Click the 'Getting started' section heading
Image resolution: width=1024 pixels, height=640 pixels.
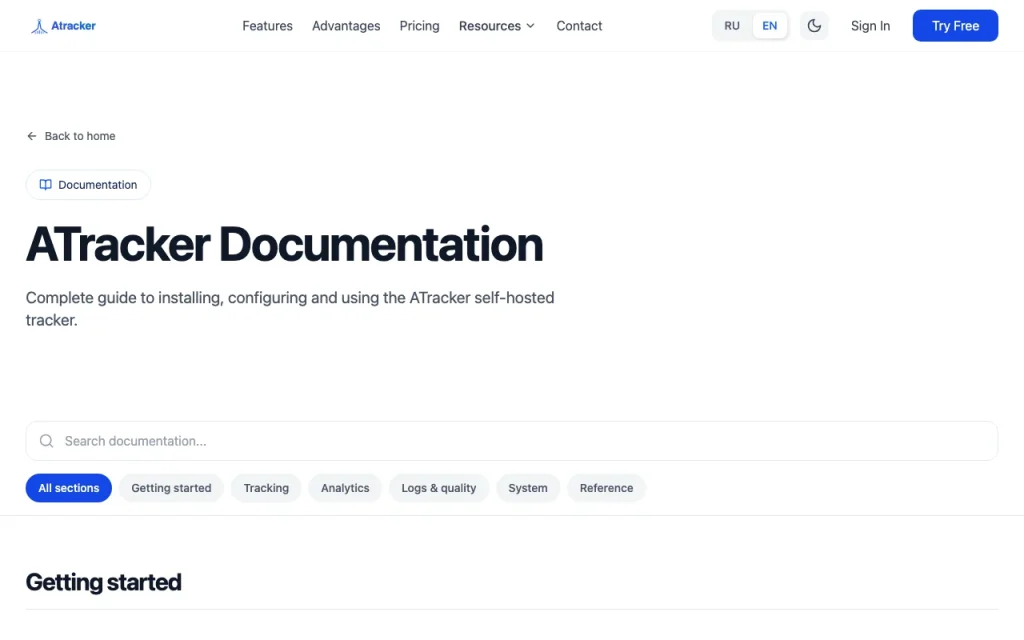tap(103, 582)
